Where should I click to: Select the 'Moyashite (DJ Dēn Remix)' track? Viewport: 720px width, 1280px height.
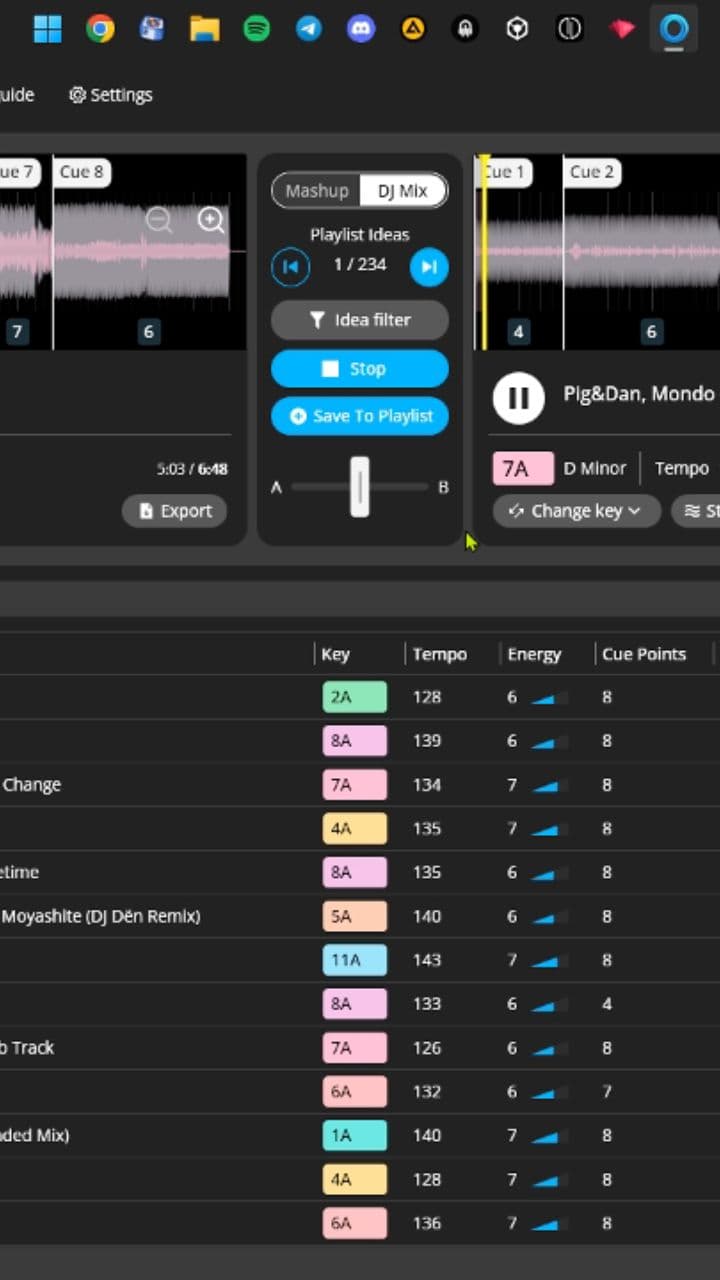point(360,916)
